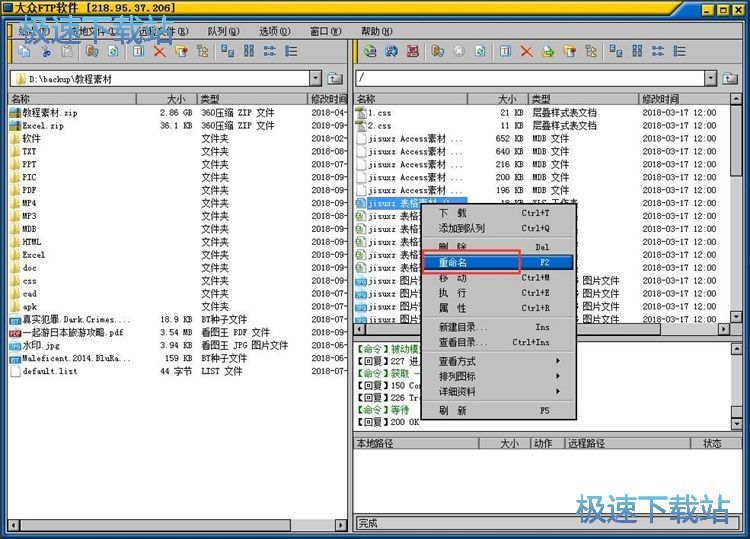Choose 添加到队列 from the context menu
This screenshot has height=539, width=750.
point(497,228)
